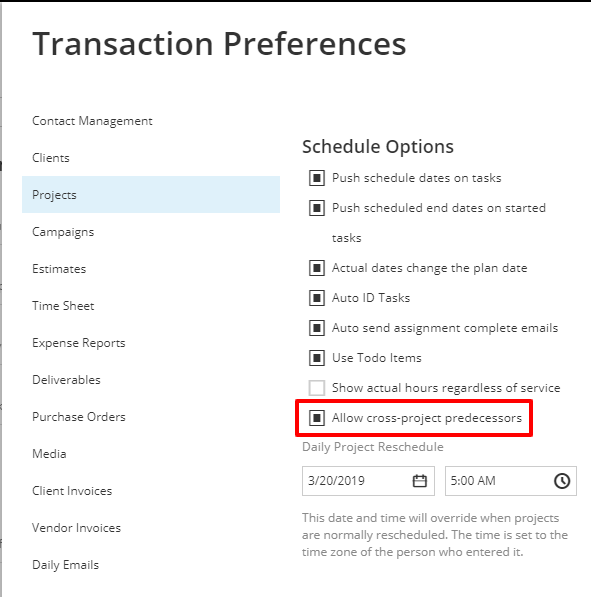Viewport: 591px width, 597px height.
Task: Uncheck Use Todo Items option
Action: coord(317,358)
